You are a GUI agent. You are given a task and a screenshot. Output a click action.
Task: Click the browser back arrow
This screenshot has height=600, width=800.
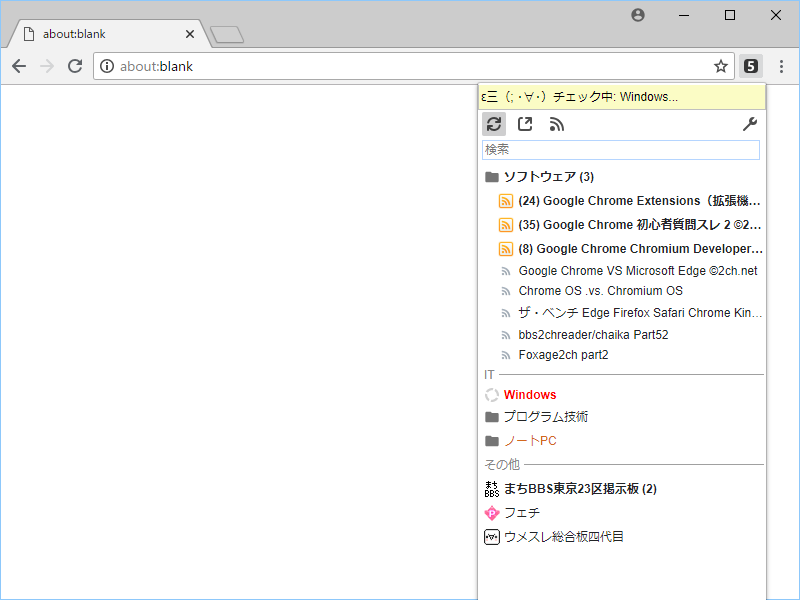pos(19,66)
